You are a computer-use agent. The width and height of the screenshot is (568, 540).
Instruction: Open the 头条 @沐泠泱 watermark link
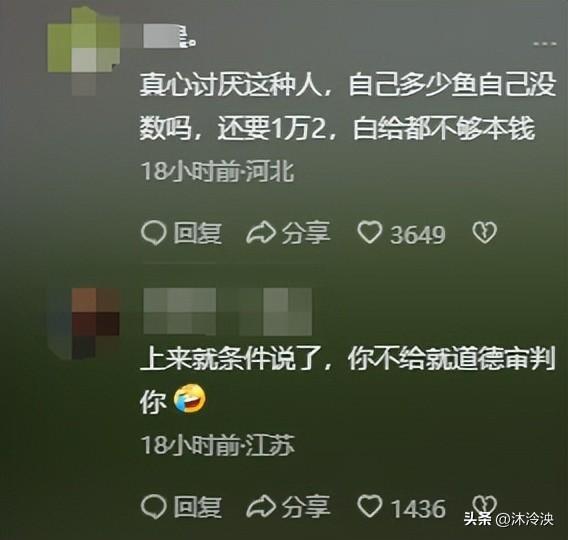pyautogui.click(x=509, y=520)
